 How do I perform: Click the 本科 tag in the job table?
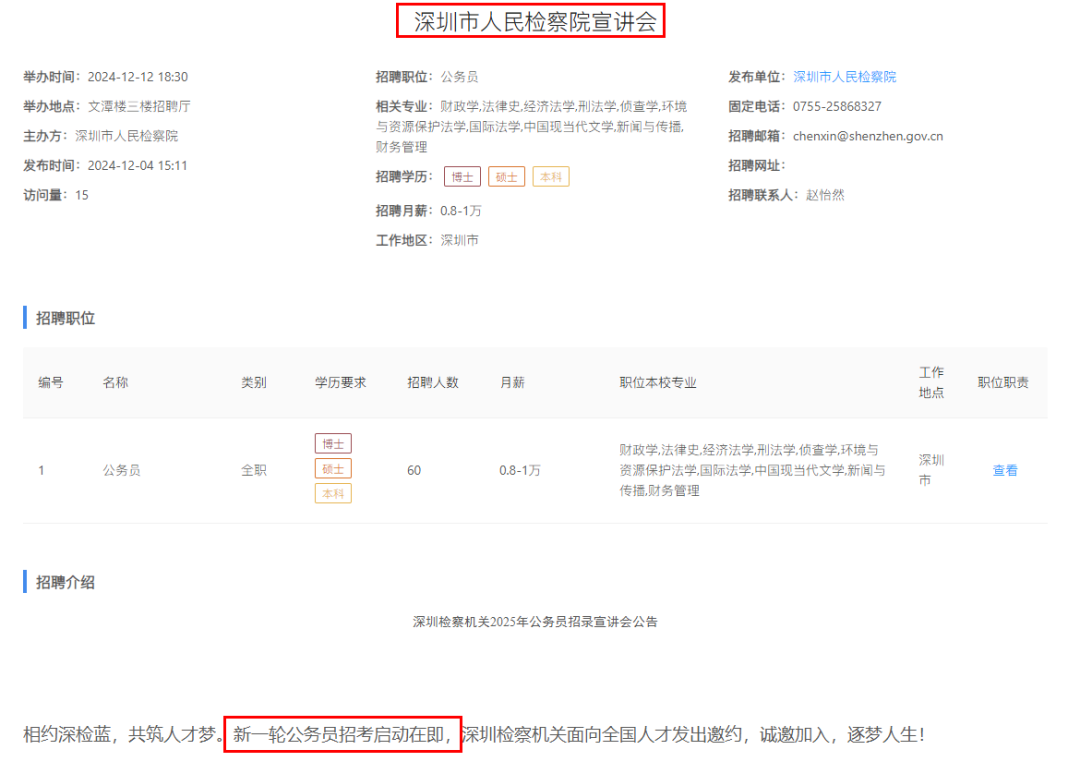pos(333,494)
